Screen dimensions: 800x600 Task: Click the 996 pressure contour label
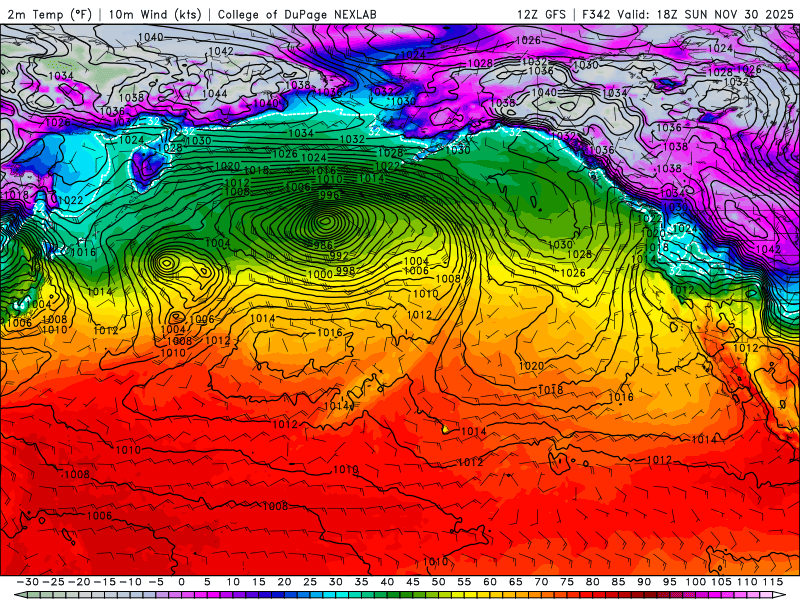330,195
